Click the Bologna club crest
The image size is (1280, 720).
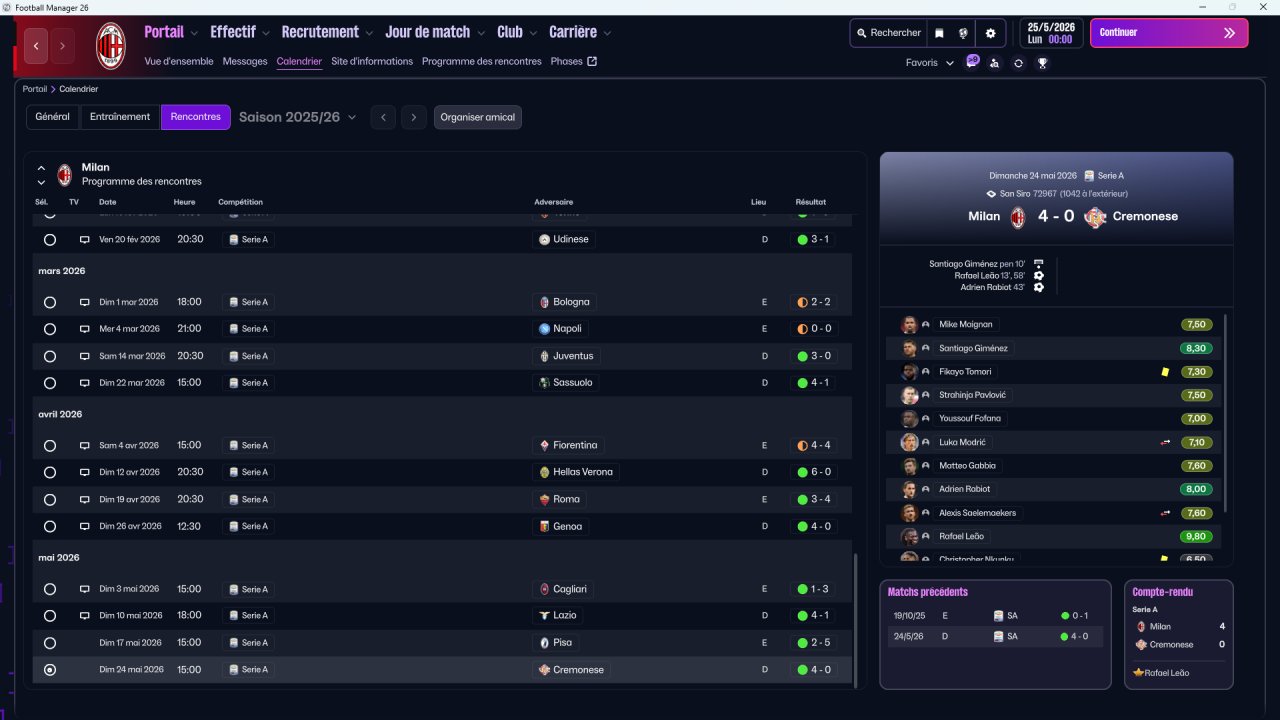[x=544, y=302]
